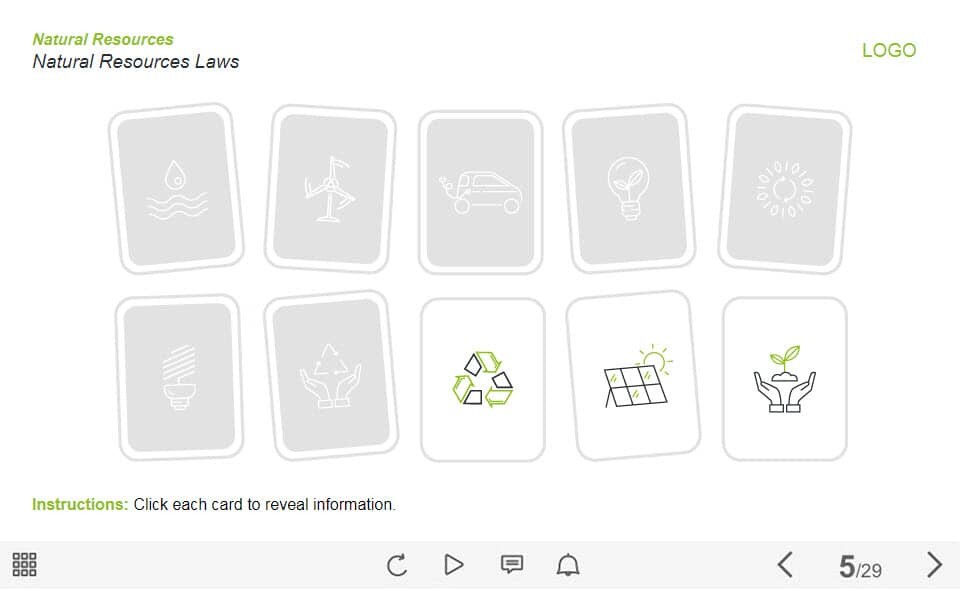
Task: Click the solar panel card
Action: tap(633, 376)
